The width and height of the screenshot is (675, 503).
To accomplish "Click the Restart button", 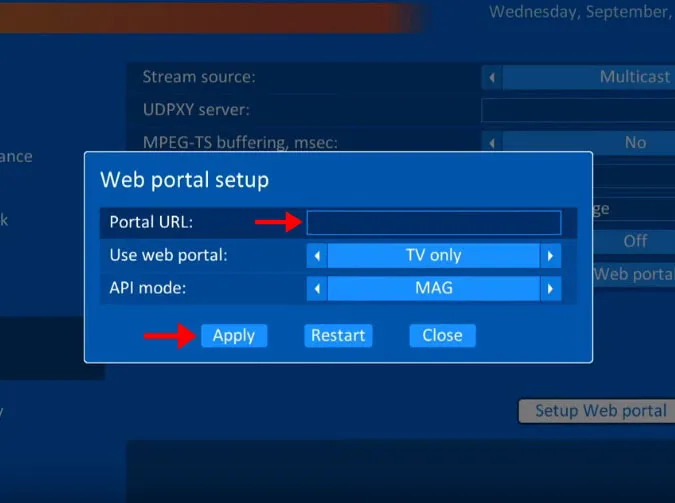I will 338,335.
